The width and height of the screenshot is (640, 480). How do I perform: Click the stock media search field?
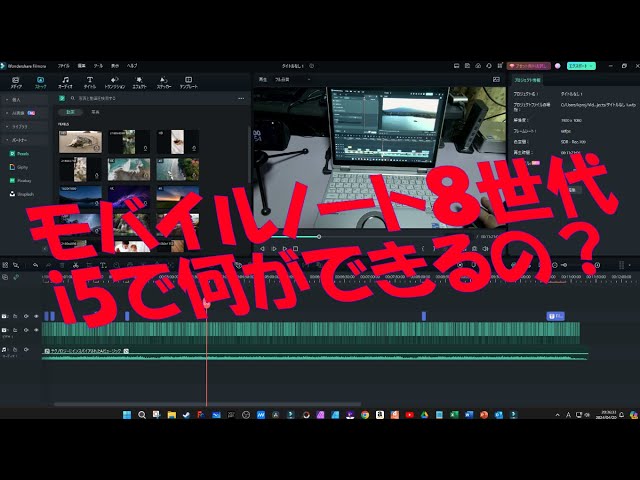click(151, 98)
